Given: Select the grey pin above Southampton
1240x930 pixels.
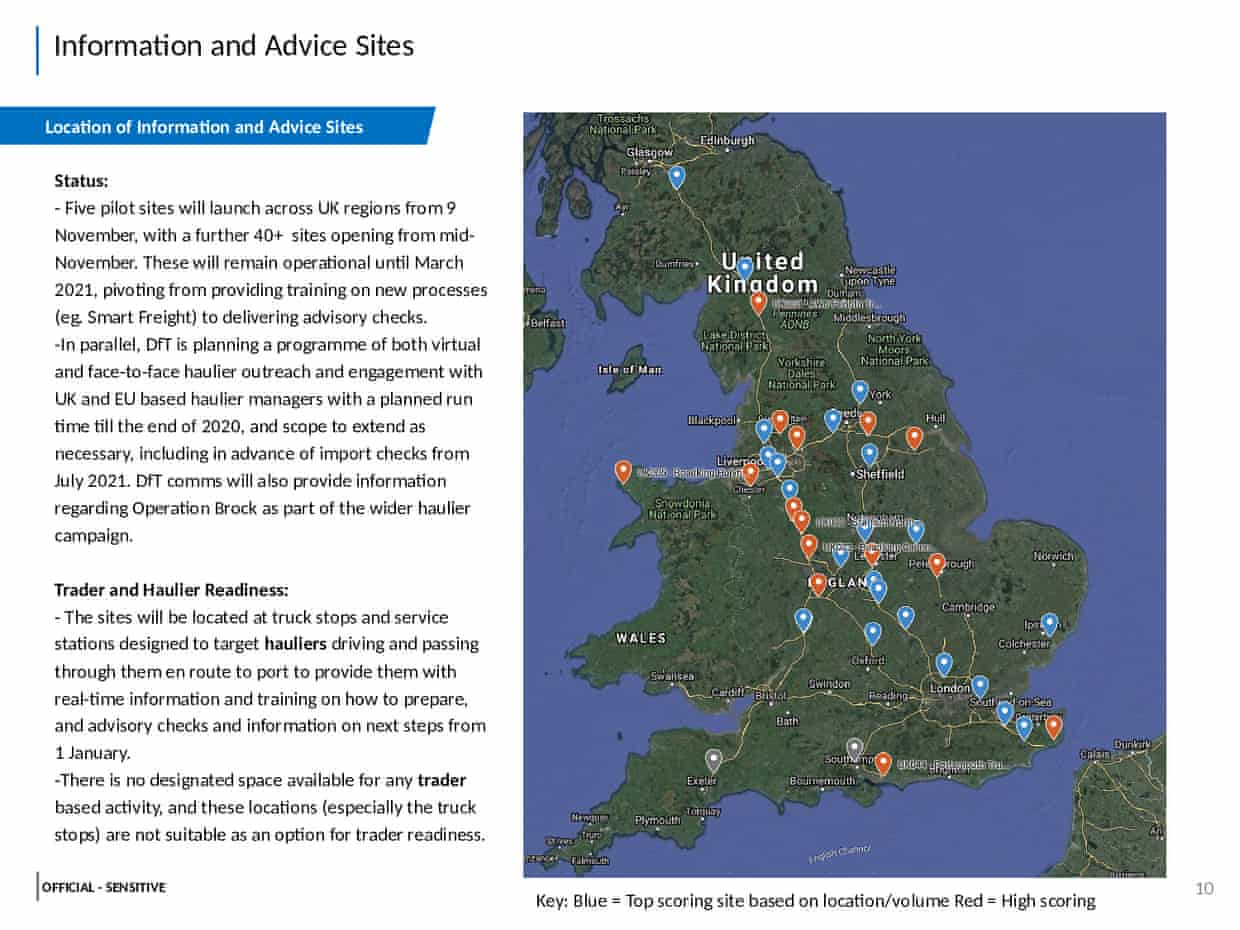Looking at the screenshot, I should pos(854,747).
